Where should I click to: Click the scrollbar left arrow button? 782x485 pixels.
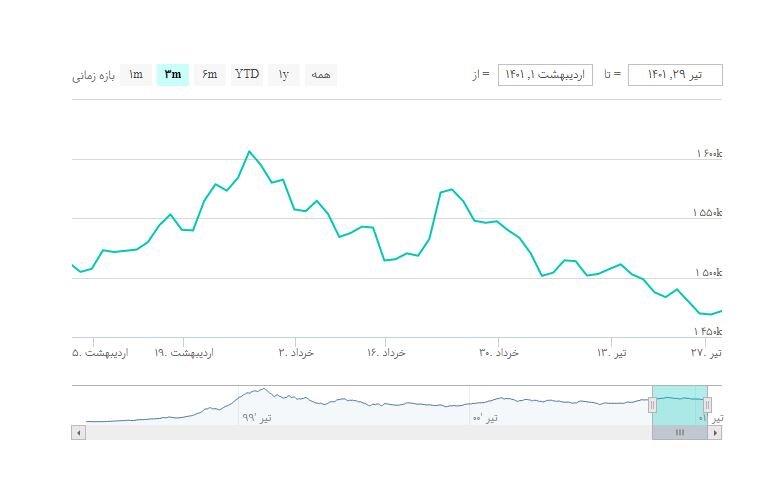tap(78, 433)
